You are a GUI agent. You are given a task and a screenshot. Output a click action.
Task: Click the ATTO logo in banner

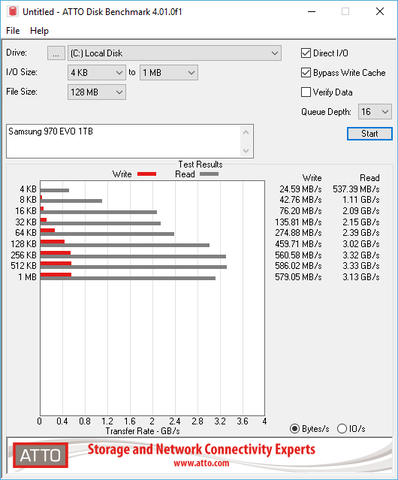coord(40,455)
